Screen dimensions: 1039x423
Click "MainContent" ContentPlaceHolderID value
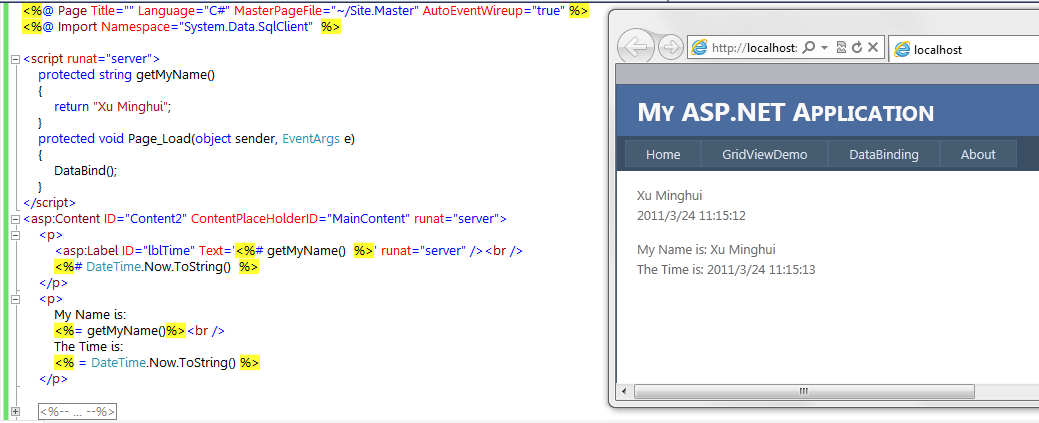[368, 219]
